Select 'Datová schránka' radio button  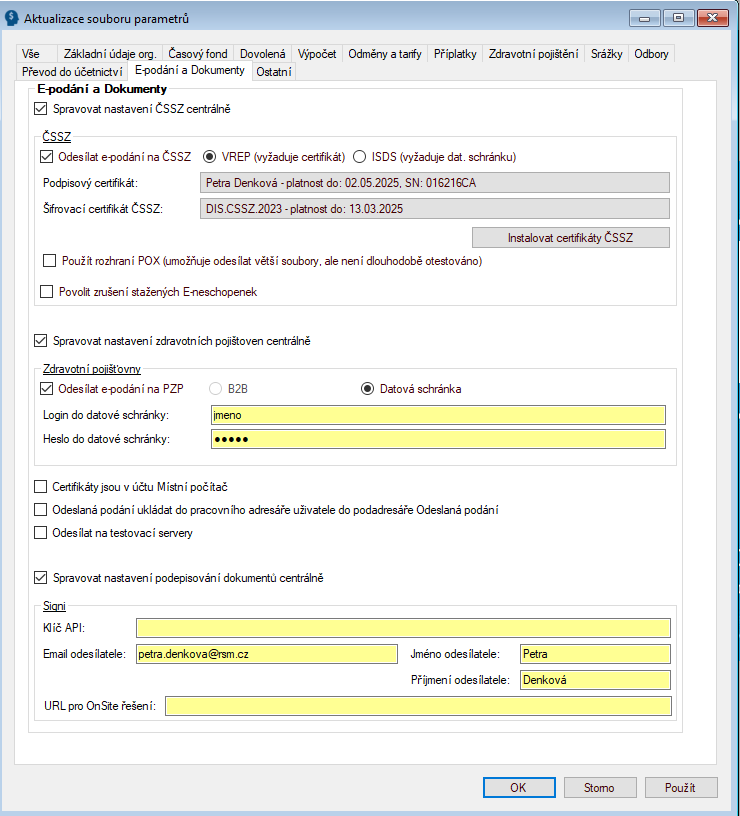pyautogui.click(x=367, y=389)
